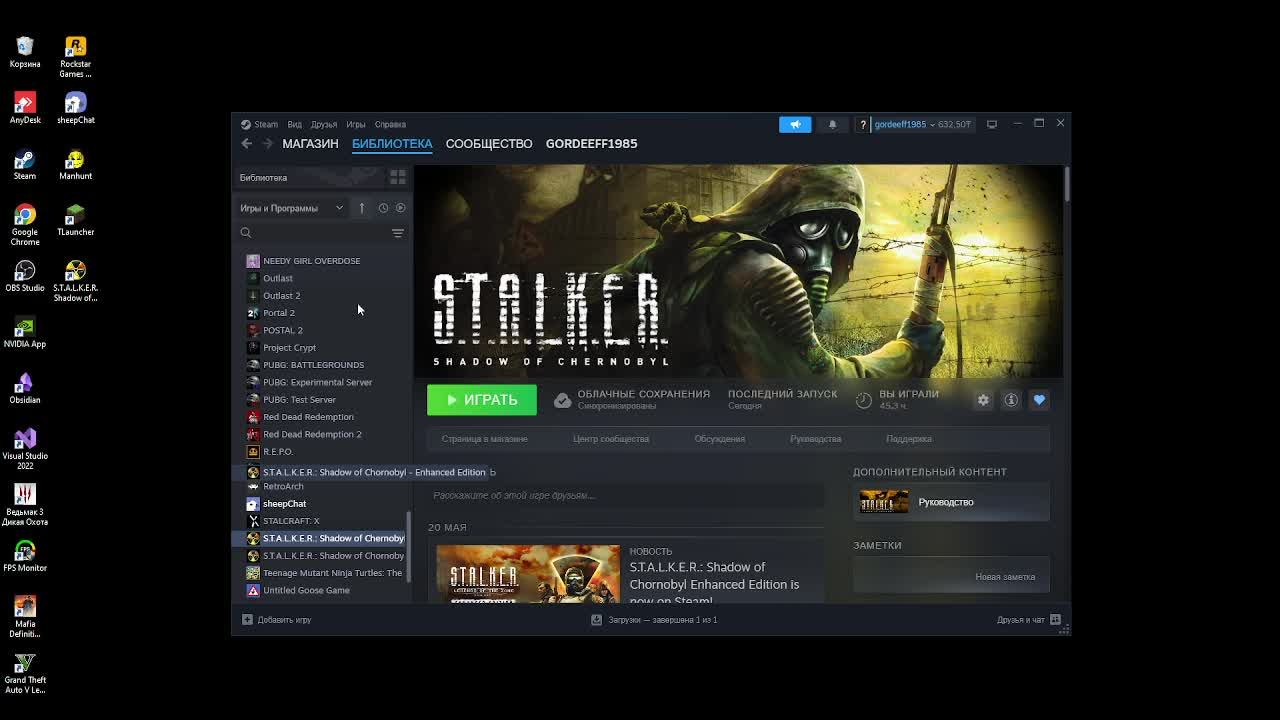The image size is (1280, 720).
Task: Open Steam help question mark icon
Action: tap(862, 124)
